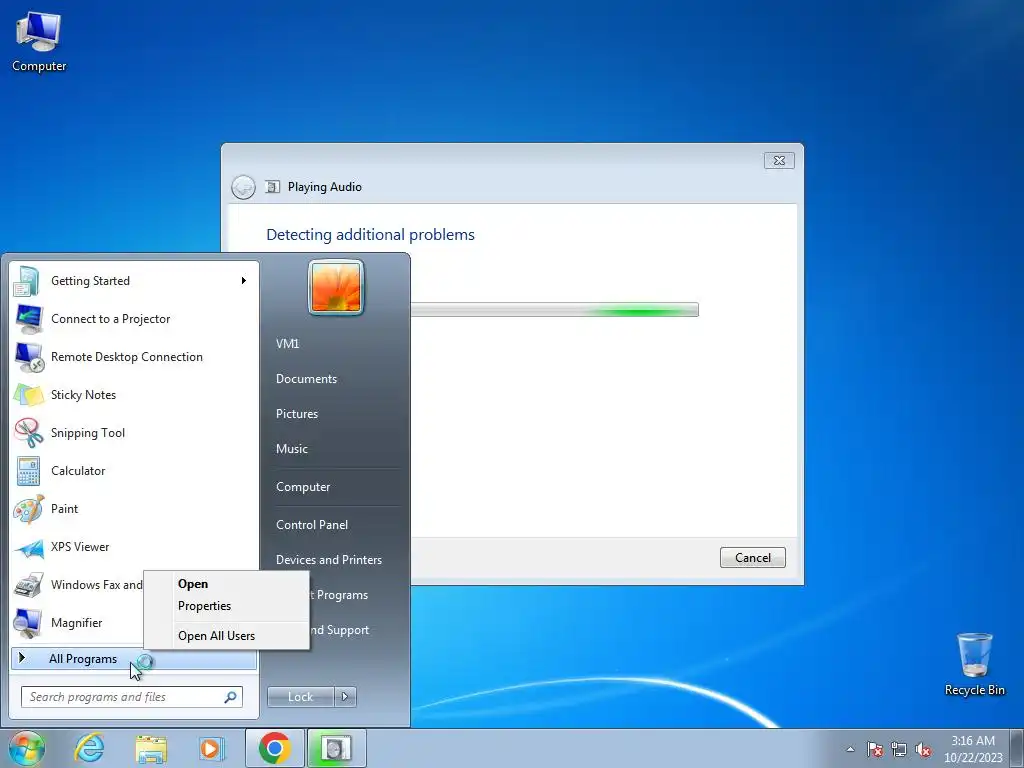This screenshot has width=1024, height=768.
Task: Click the Windows Start orb
Action: coord(27,748)
